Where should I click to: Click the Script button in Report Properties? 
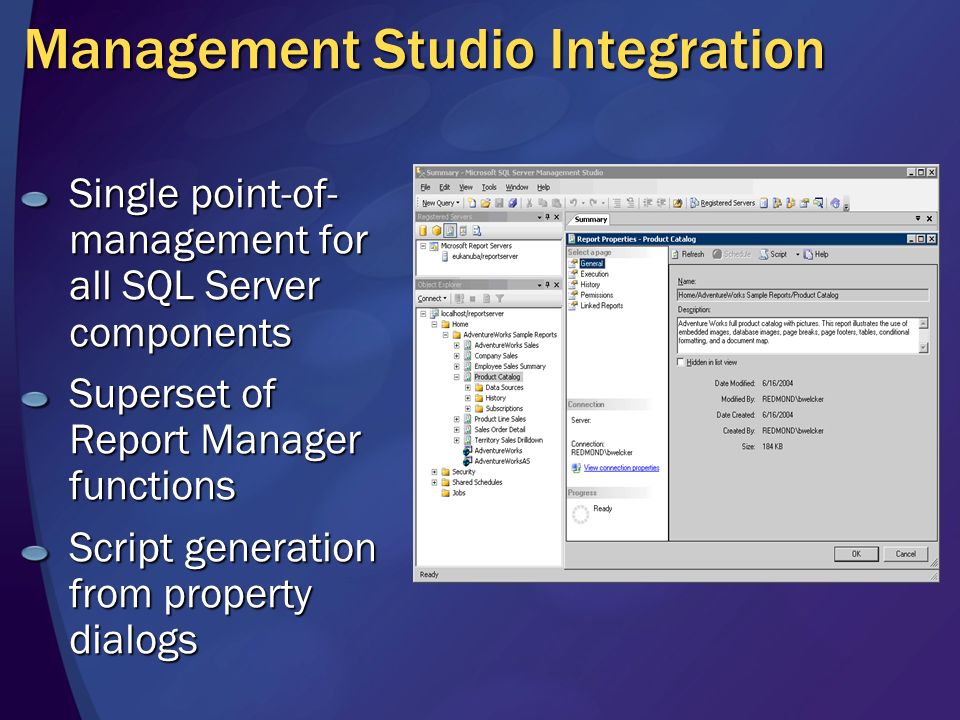point(773,254)
